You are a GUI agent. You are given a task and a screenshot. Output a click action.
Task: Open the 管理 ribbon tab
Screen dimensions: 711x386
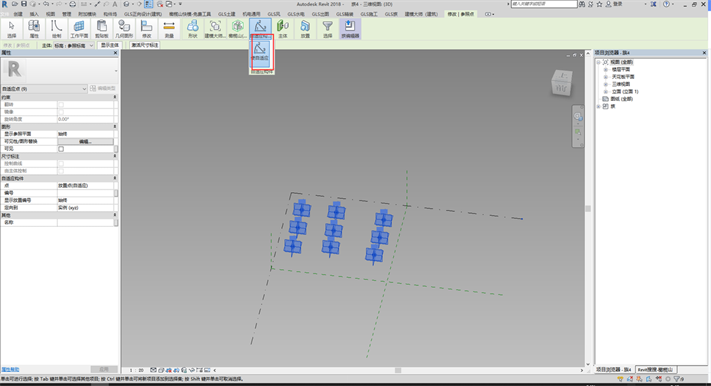click(x=67, y=14)
